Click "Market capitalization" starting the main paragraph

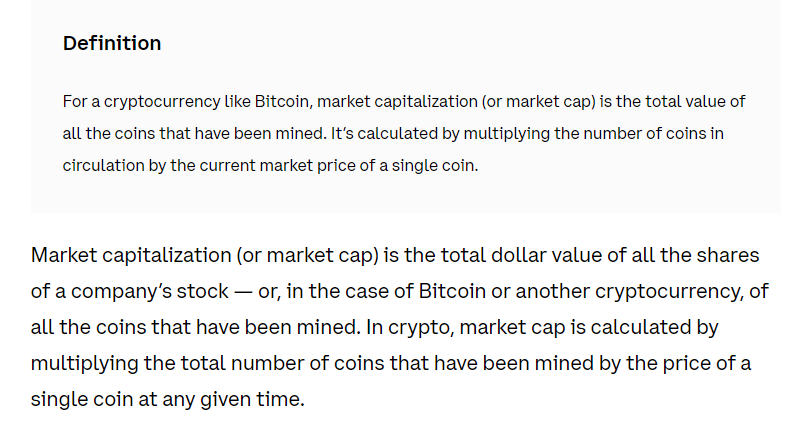131,255
